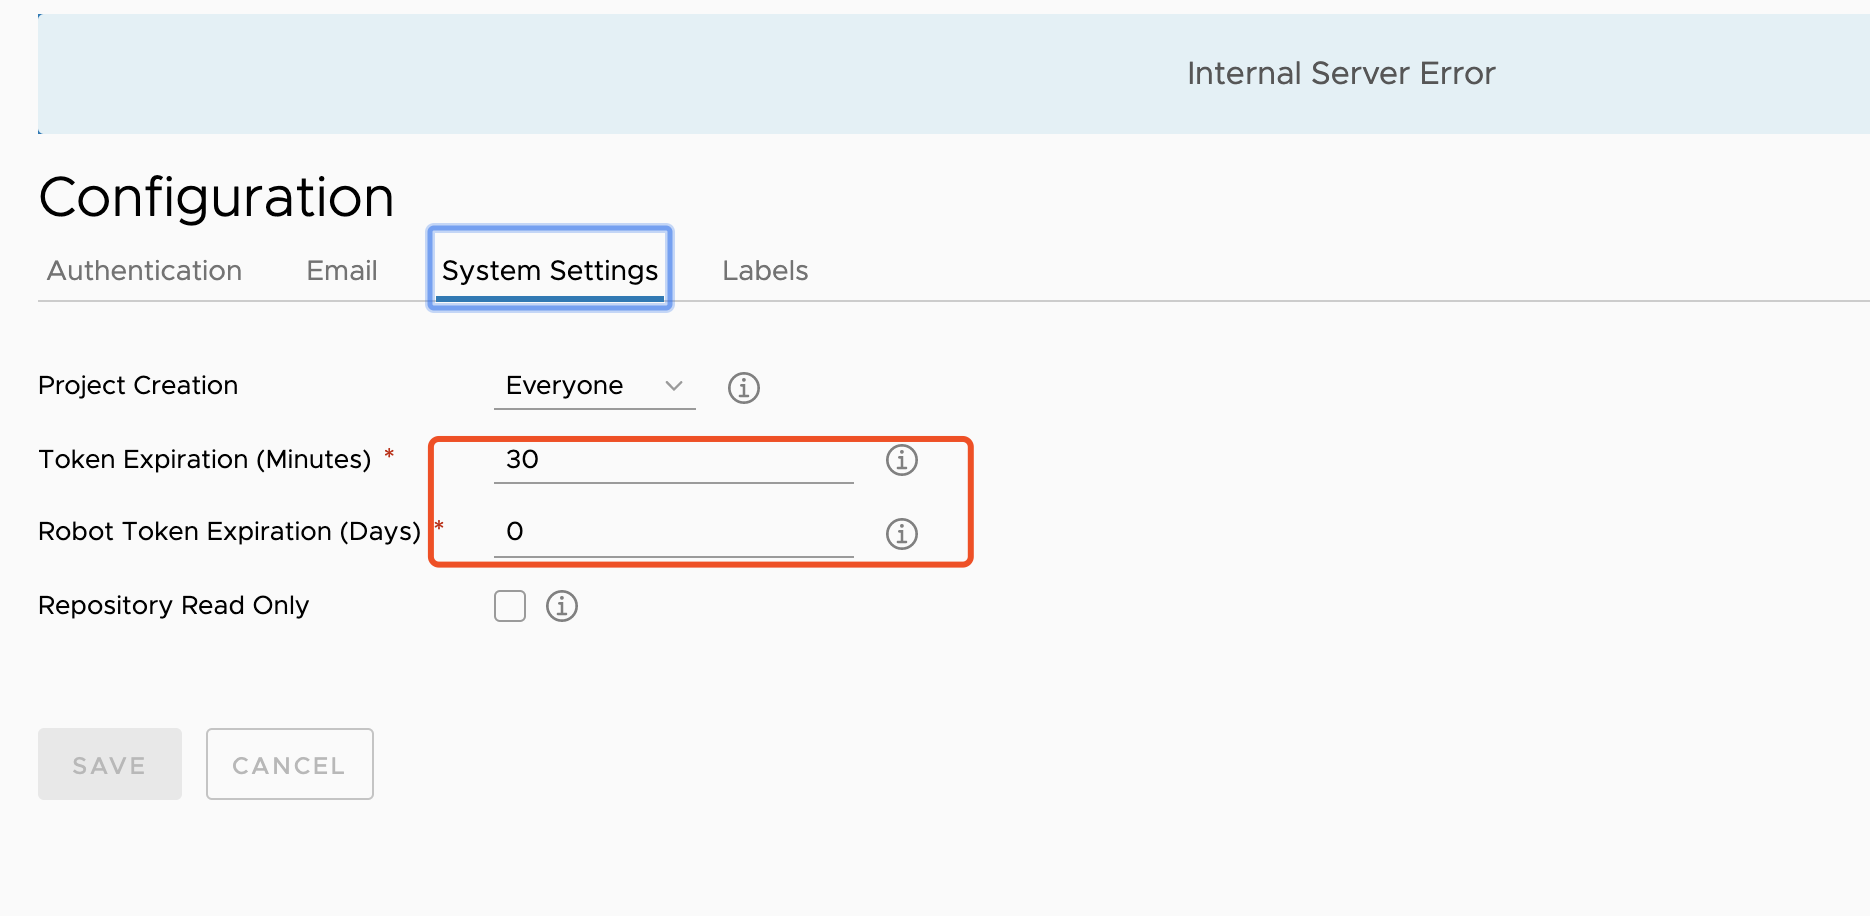Click the Token Expiration (Minutes) label
The height and width of the screenshot is (916, 1870).
204,460
